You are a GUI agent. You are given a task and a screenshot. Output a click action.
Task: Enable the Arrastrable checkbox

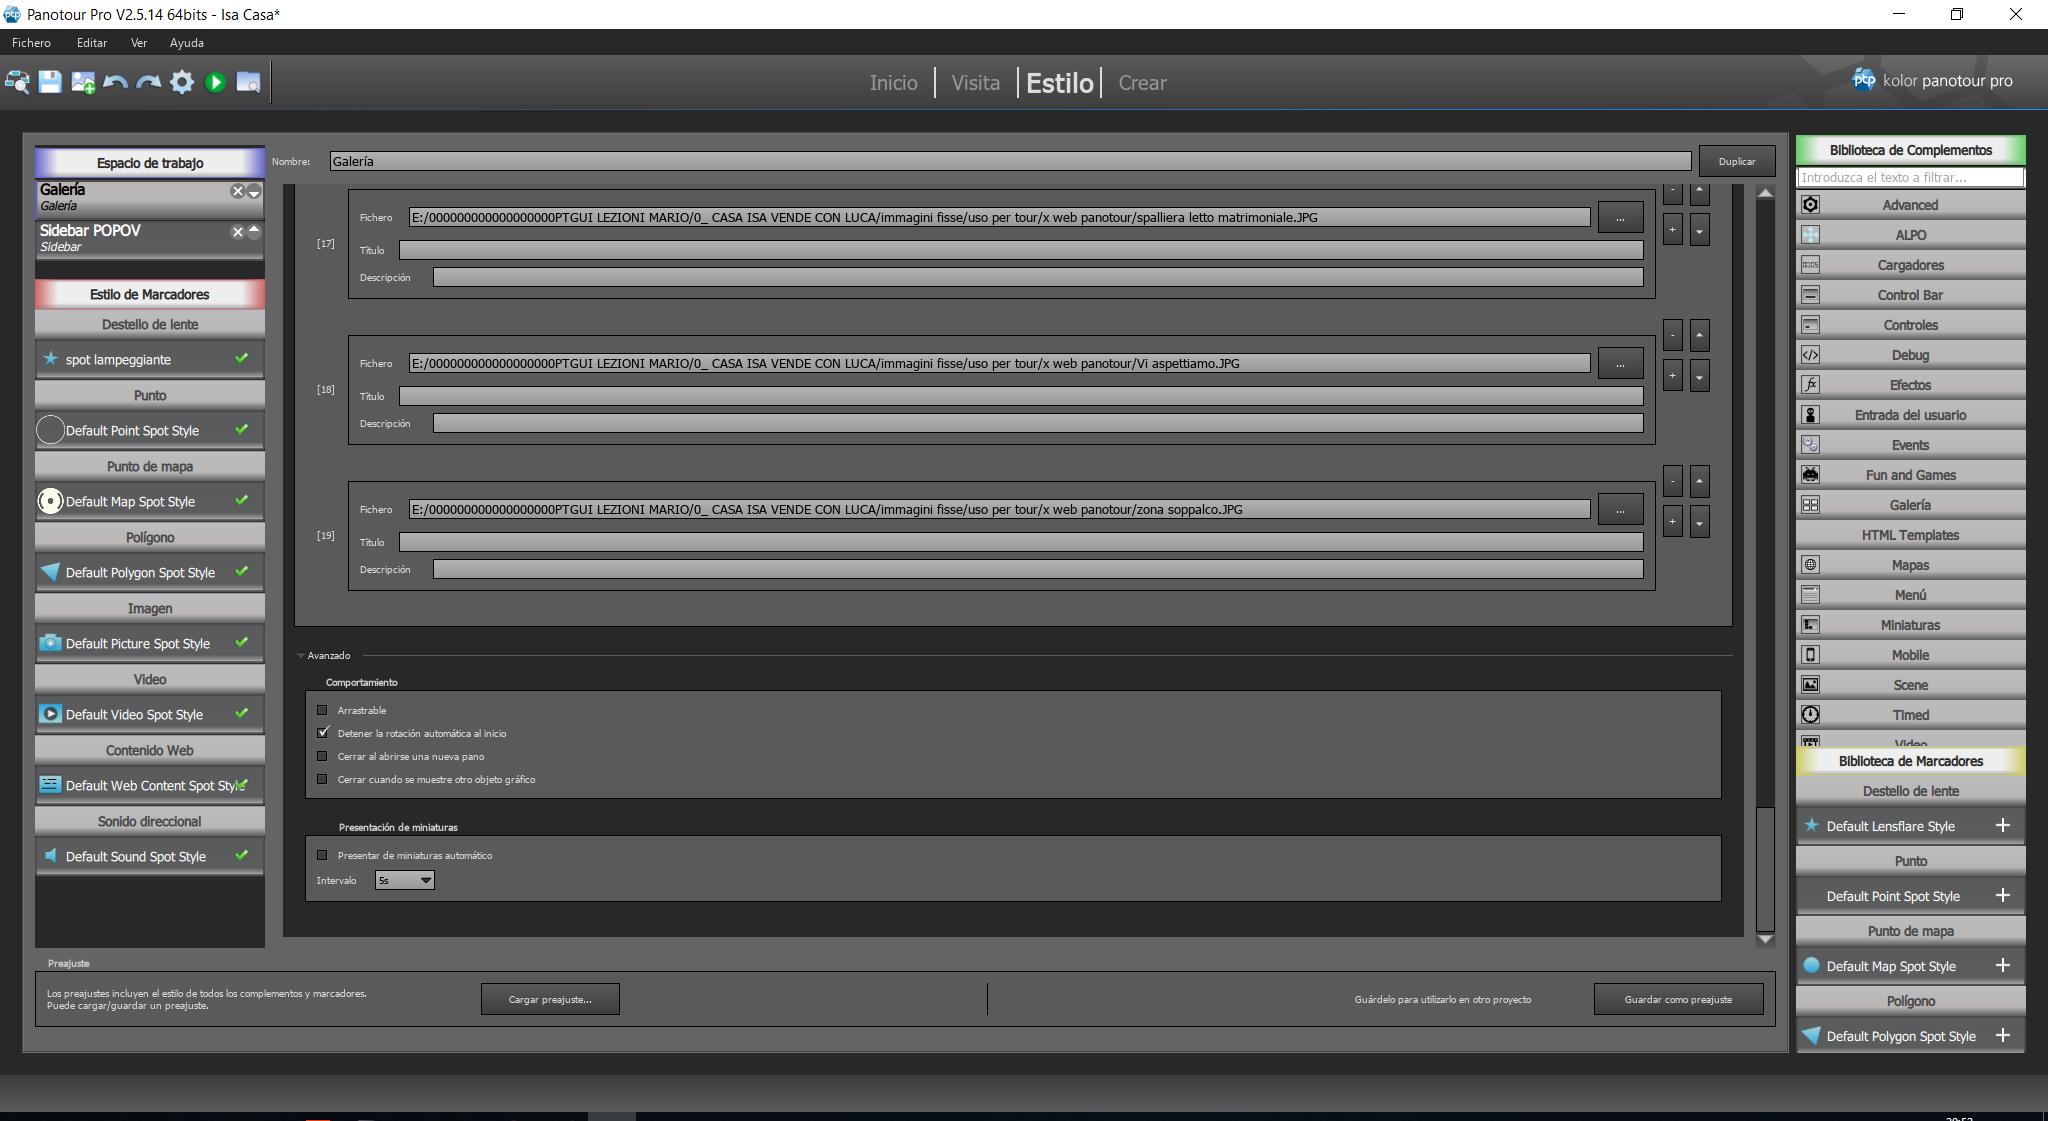coord(322,710)
